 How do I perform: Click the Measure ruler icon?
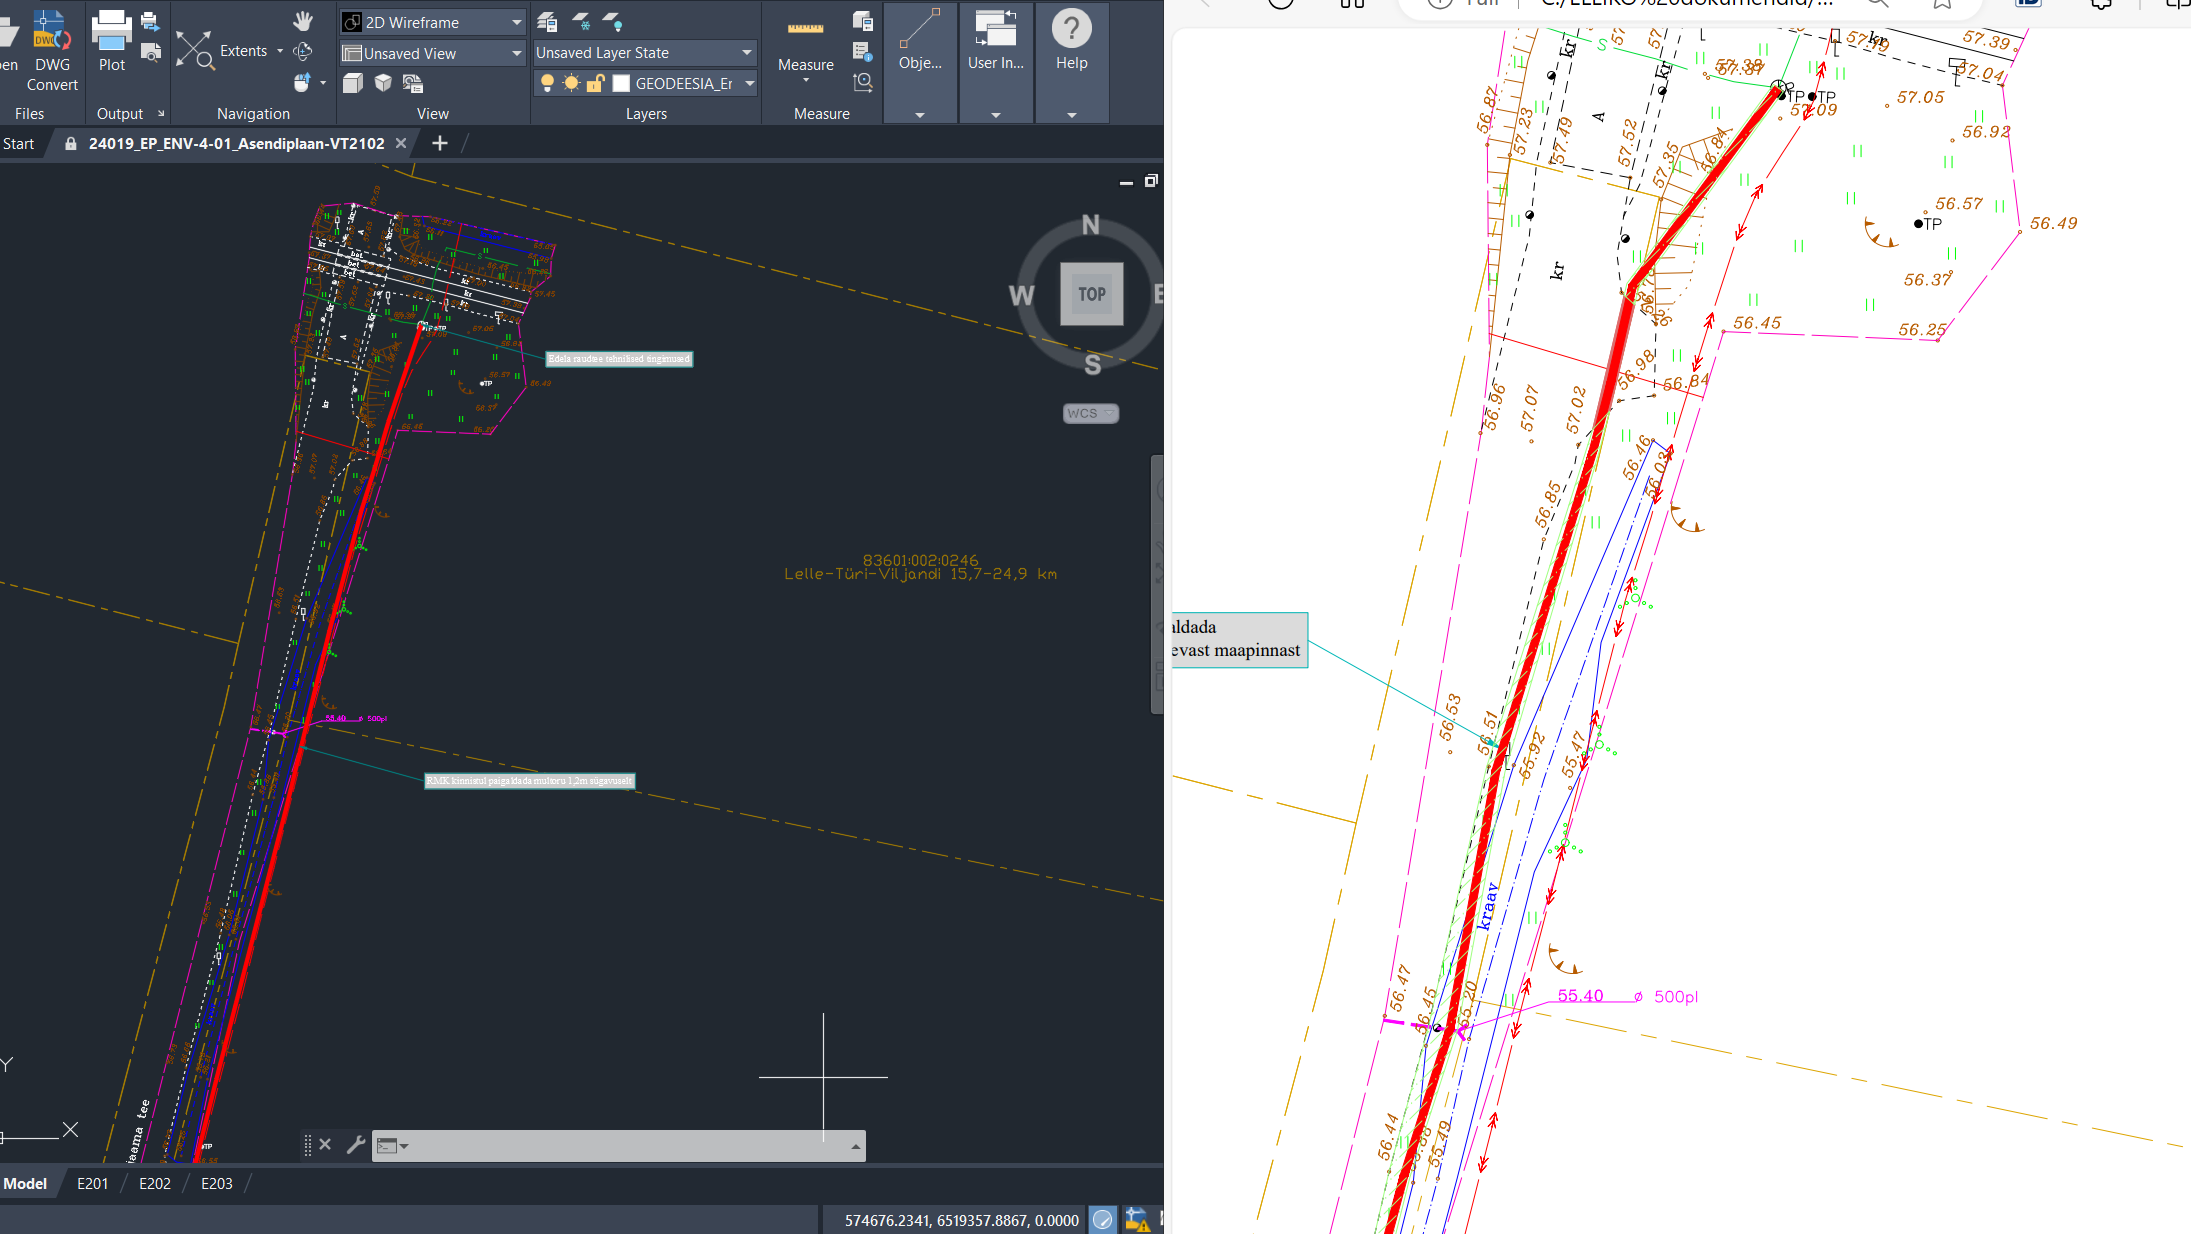click(805, 29)
